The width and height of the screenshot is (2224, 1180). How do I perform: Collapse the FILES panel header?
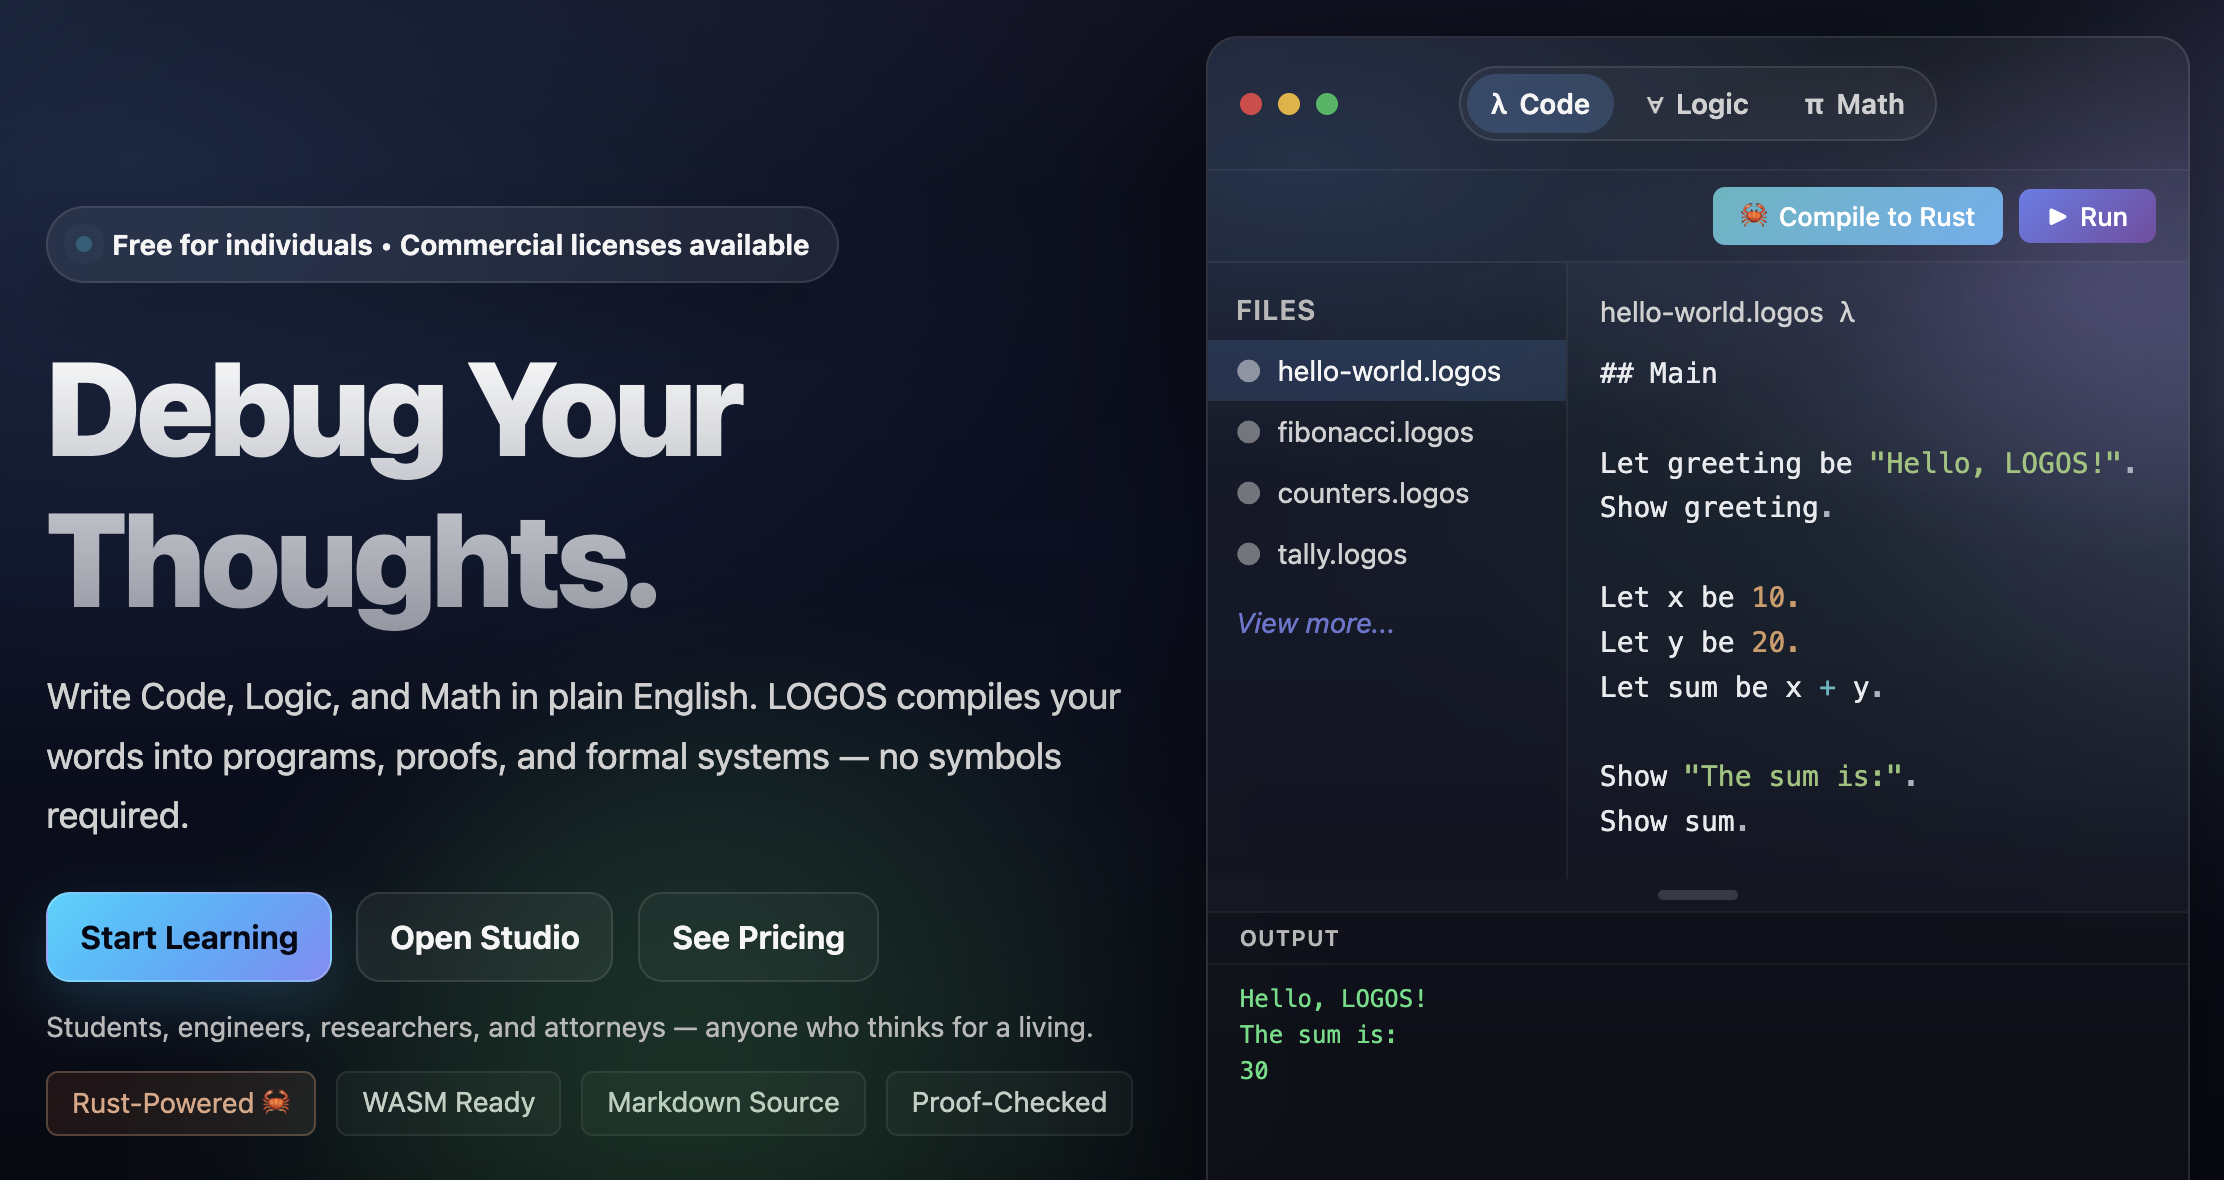click(1275, 310)
